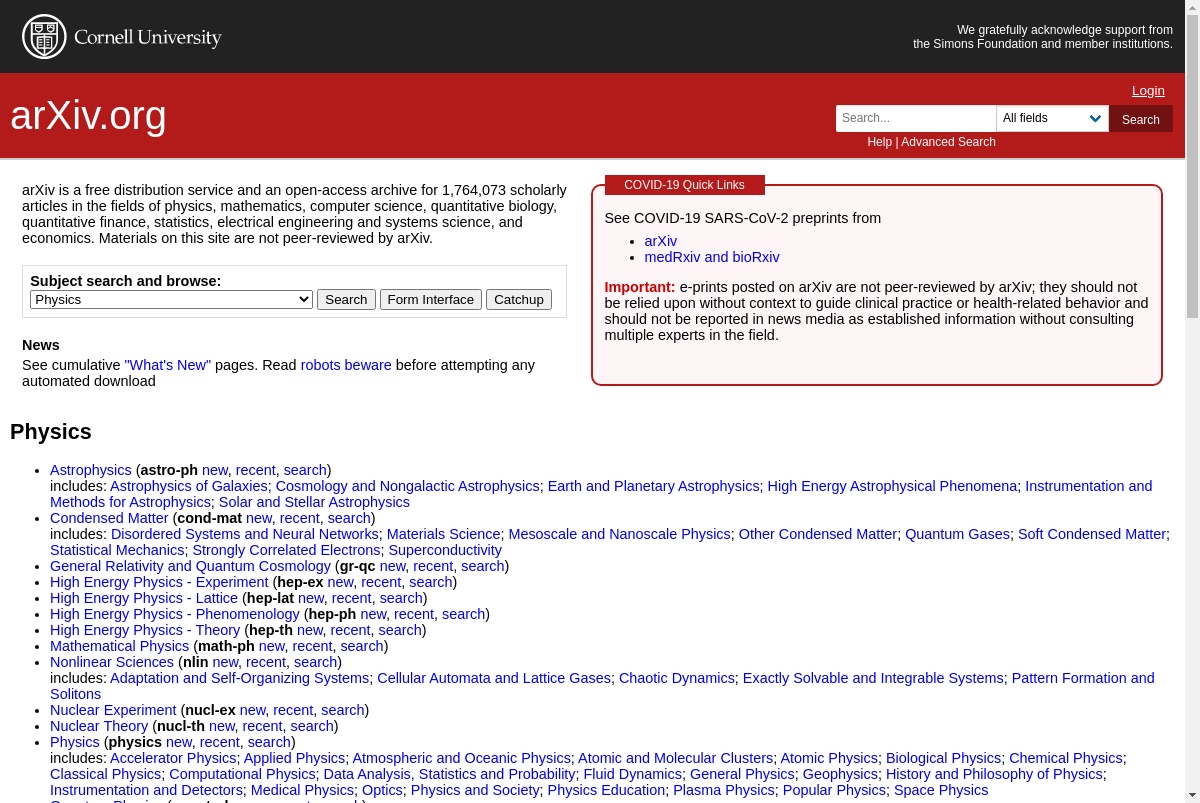Open Computational Physics link
1200x803 pixels.
click(242, 774)
